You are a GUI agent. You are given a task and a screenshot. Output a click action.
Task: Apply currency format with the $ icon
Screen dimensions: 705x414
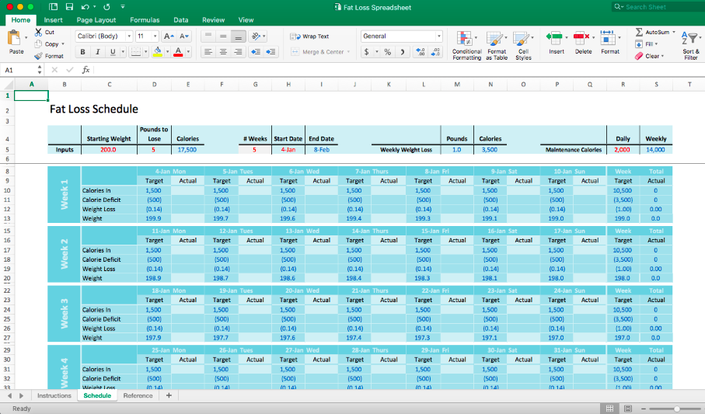point(366,52)
